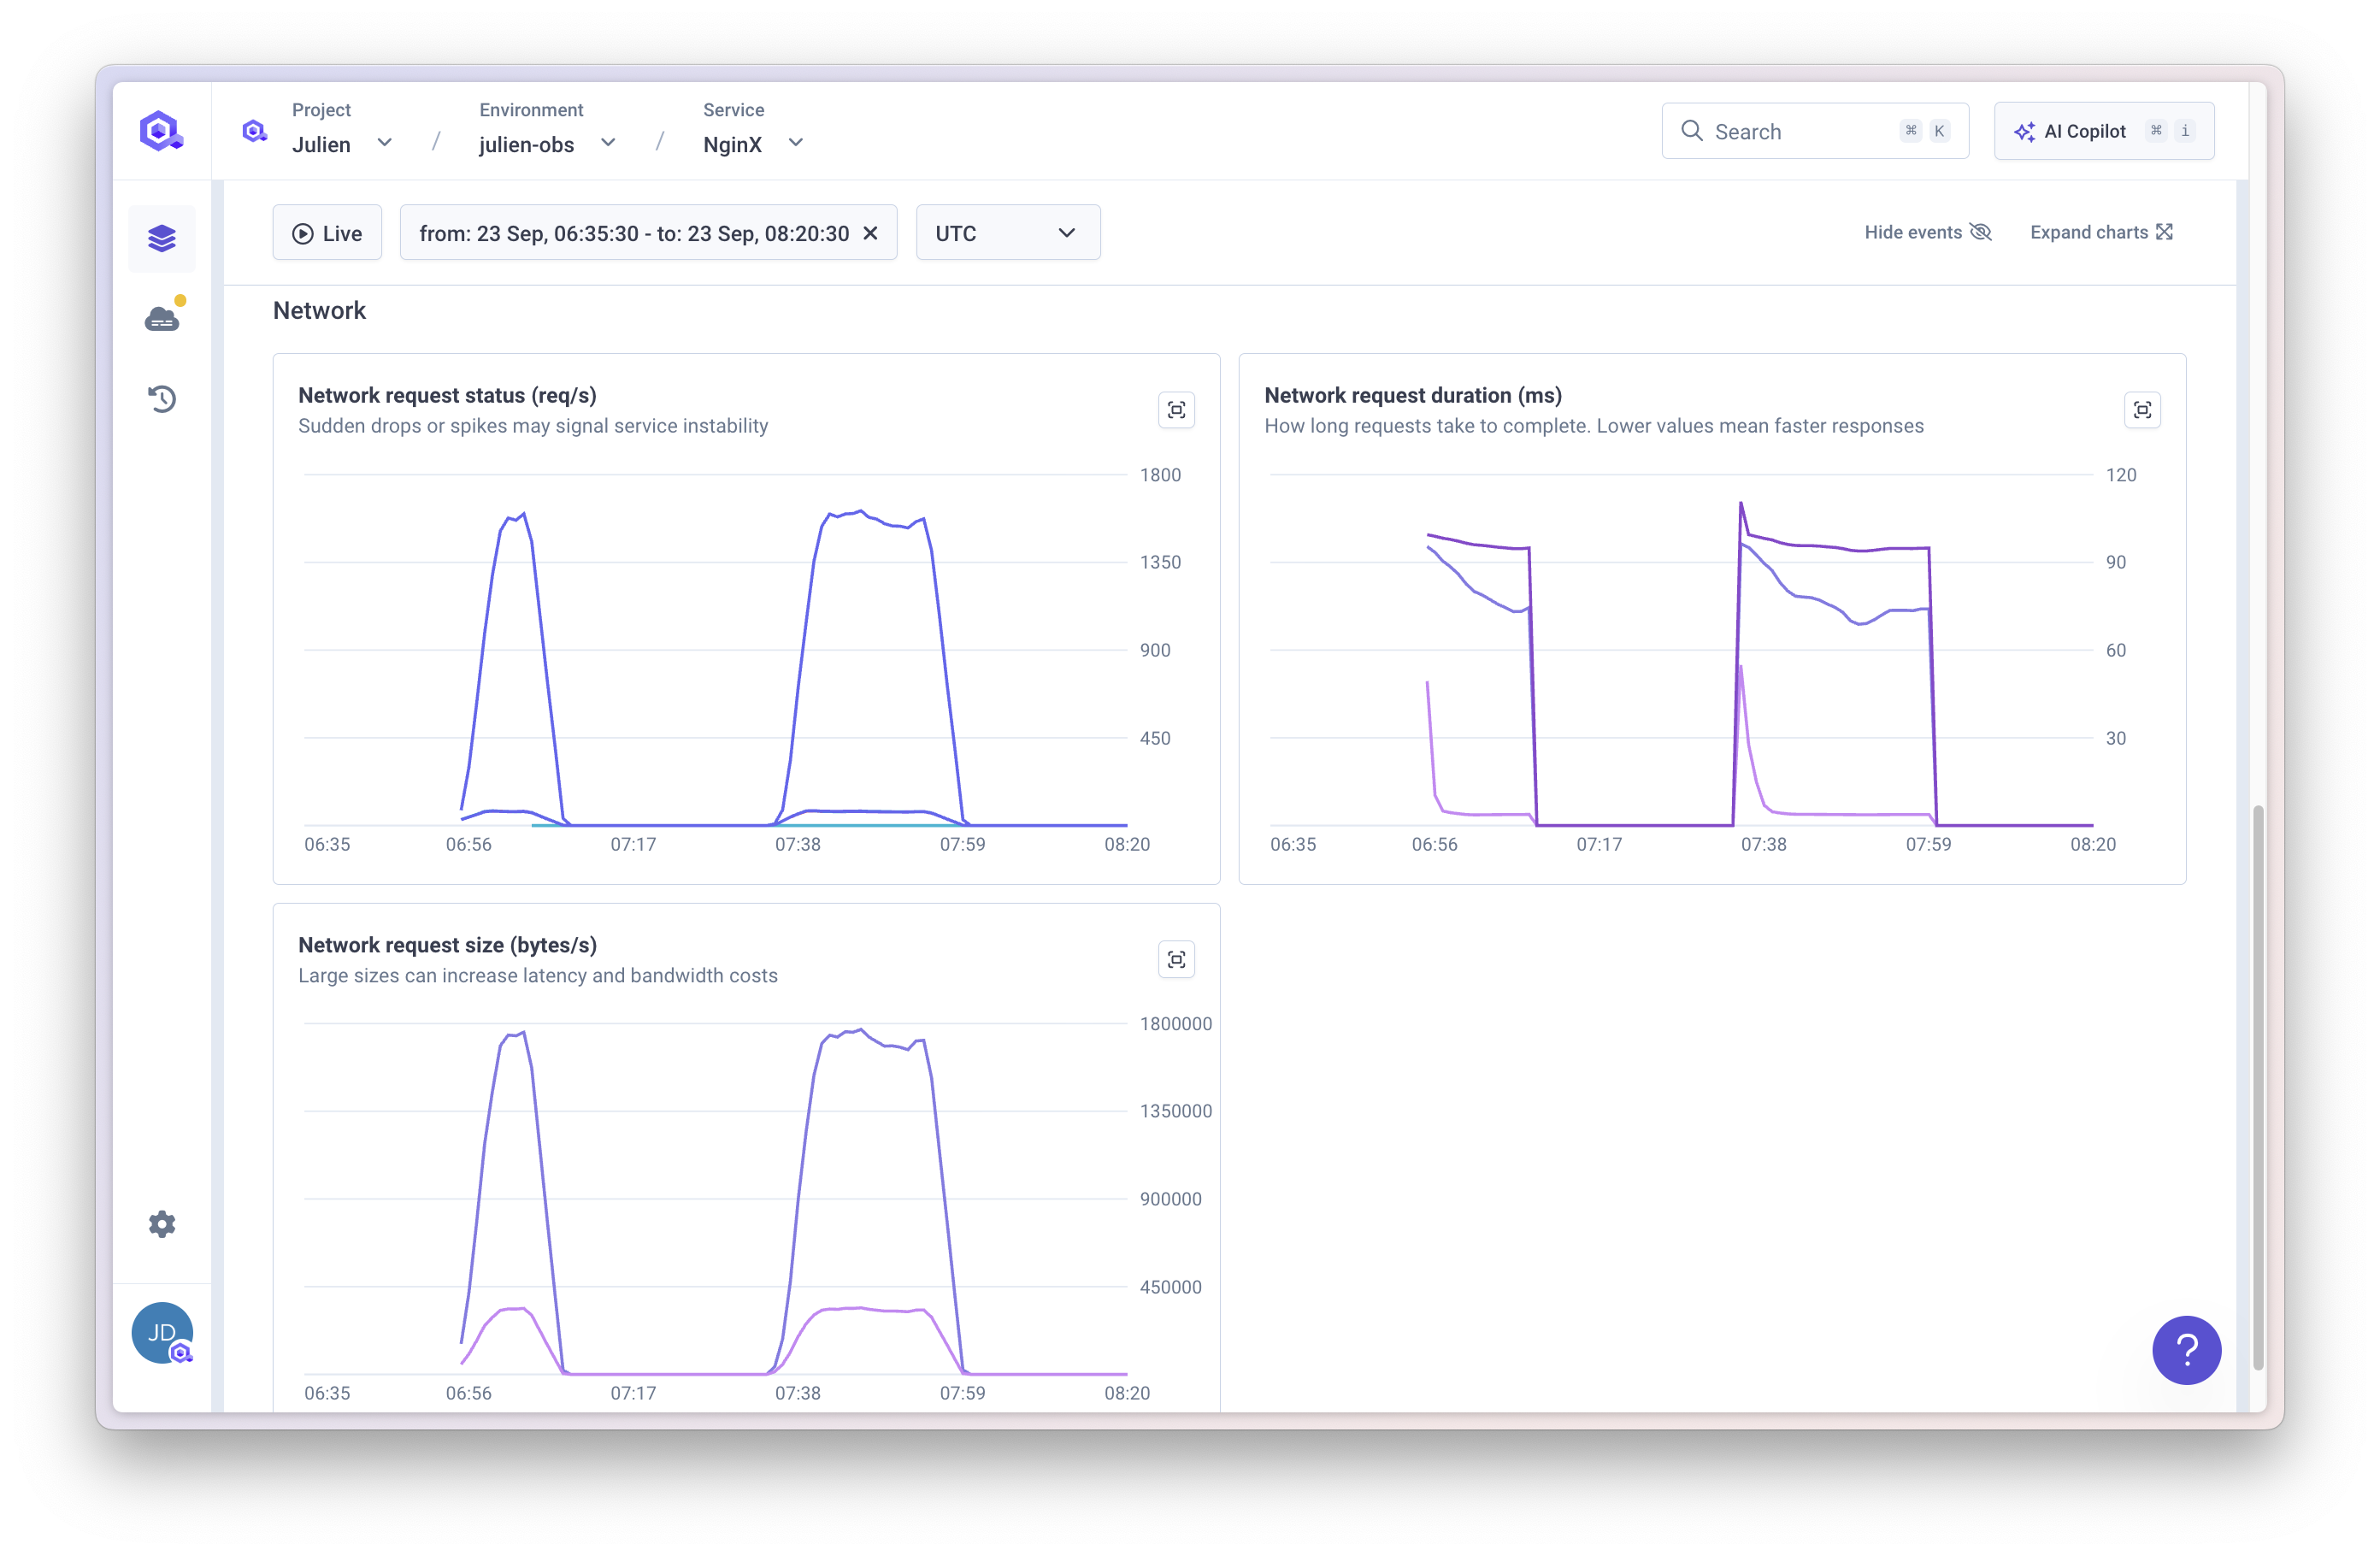
Task: Open the settings gear in the sidebar
Action: point(162,1224)
